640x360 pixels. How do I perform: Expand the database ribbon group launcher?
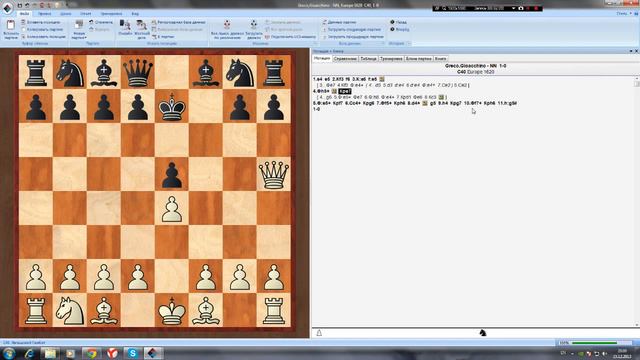[x=383, y=43]
